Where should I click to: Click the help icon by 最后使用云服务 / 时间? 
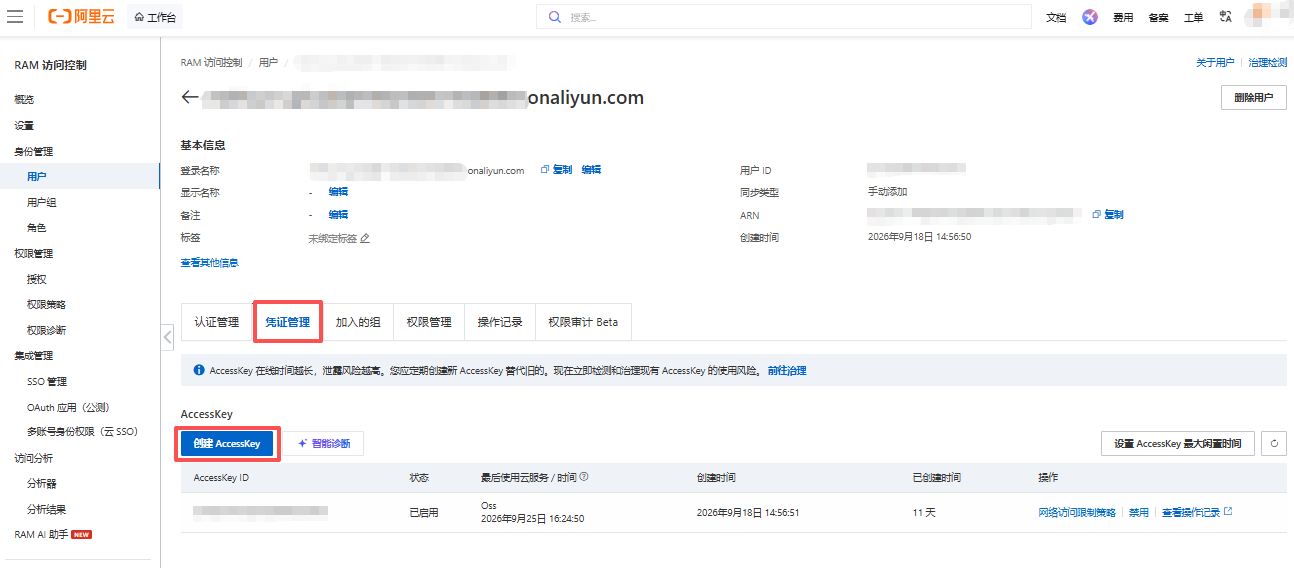click(x=584, y=477)
